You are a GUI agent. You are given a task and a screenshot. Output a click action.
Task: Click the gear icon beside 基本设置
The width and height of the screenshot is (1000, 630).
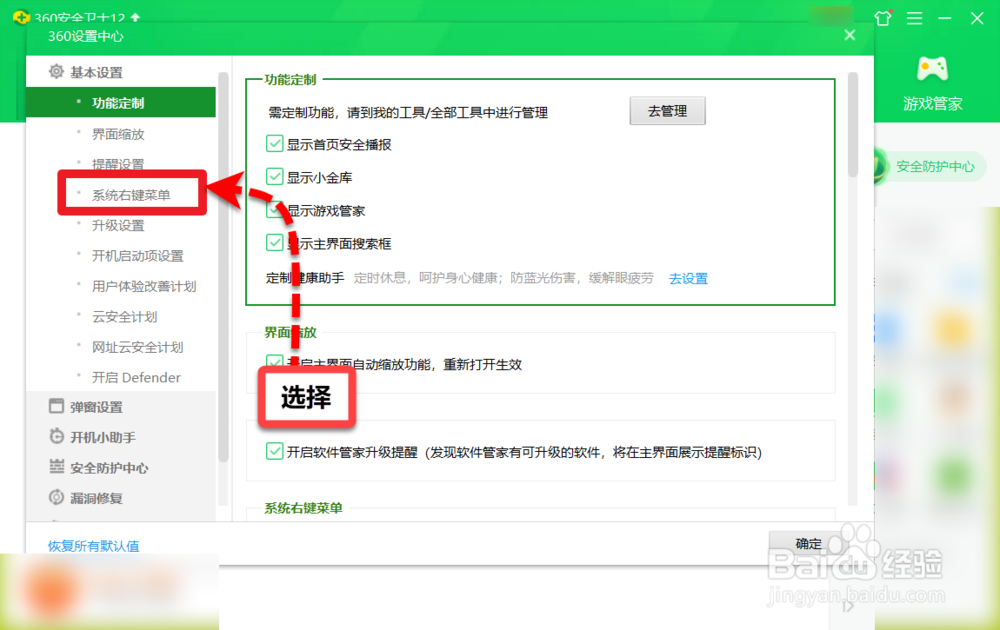[x=56, y=71]
